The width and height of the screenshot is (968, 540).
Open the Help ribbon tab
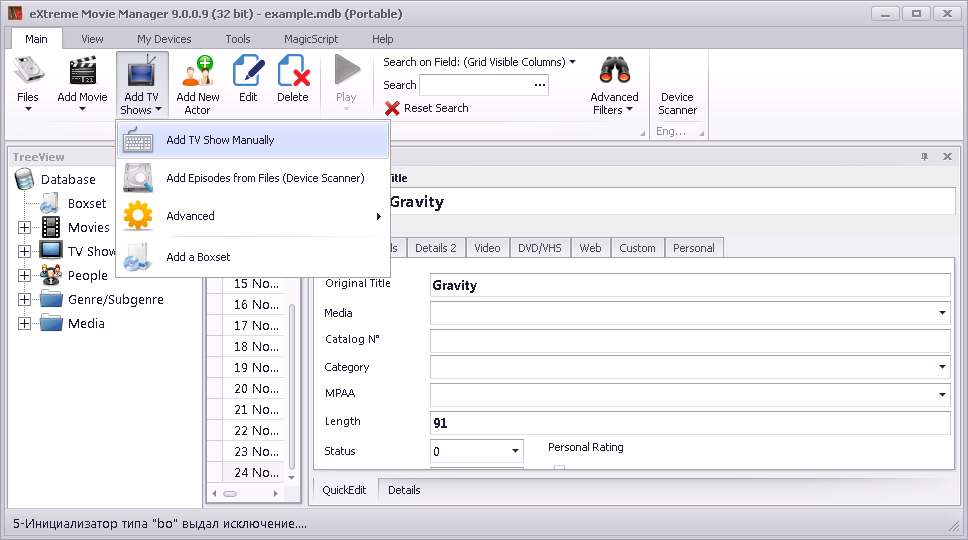point(382,39)
